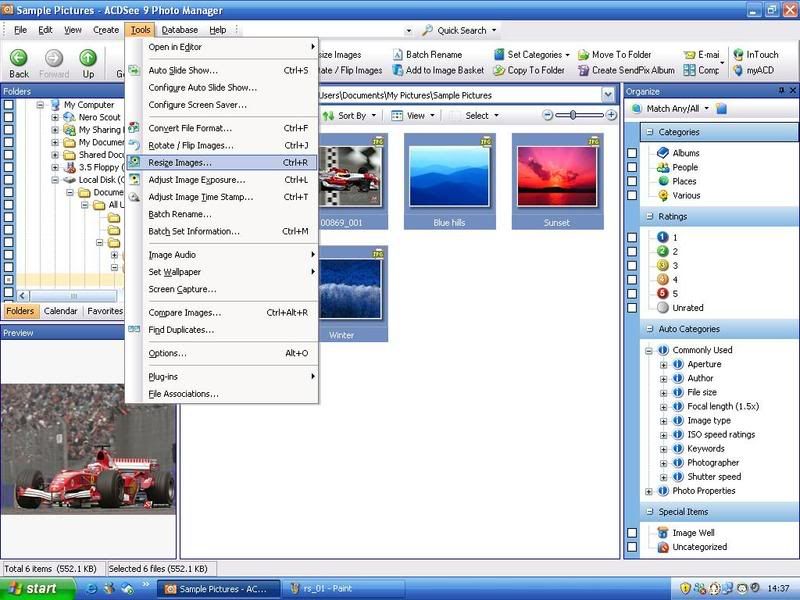Screen dimensions: 800x600
Task: Click the Copy To Folder icon
Action: coord(499,70)
